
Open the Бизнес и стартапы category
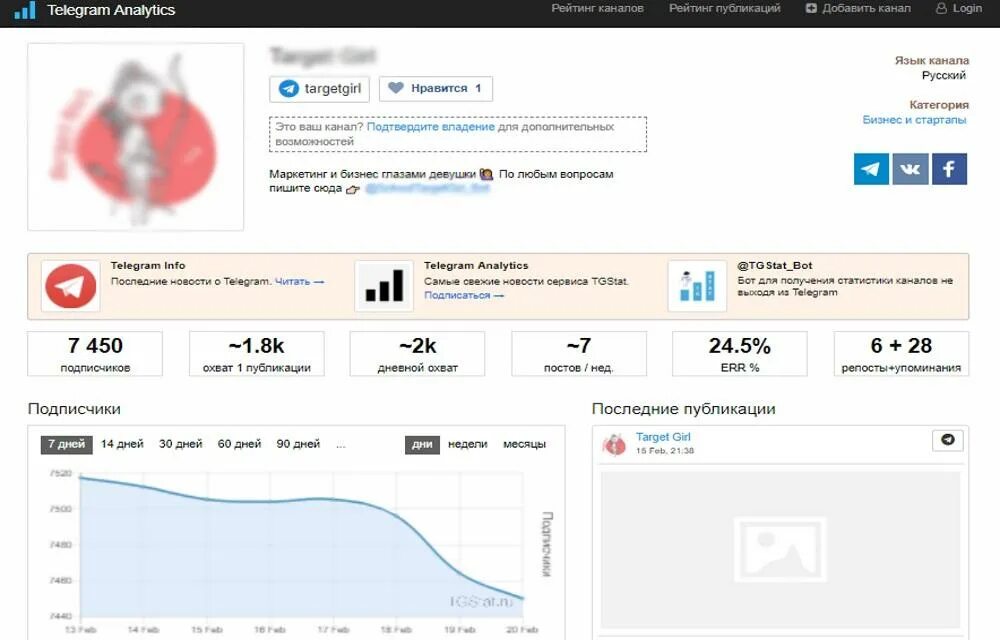coord(914,120)
